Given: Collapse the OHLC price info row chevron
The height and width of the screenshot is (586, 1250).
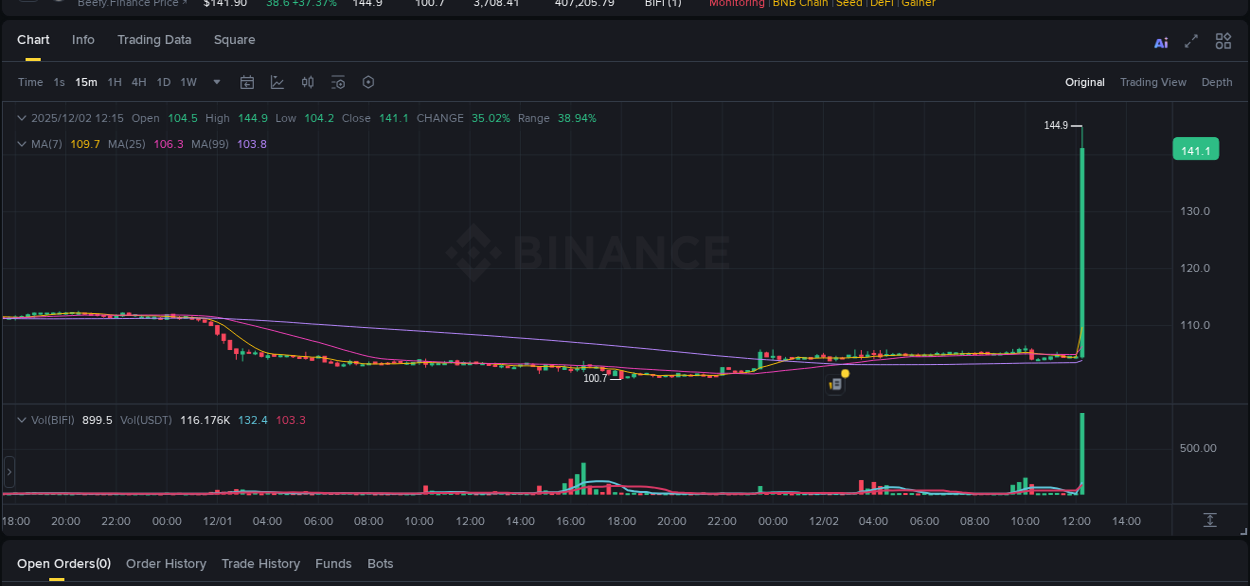Looking at the screenshot, I should click(20, 117).
